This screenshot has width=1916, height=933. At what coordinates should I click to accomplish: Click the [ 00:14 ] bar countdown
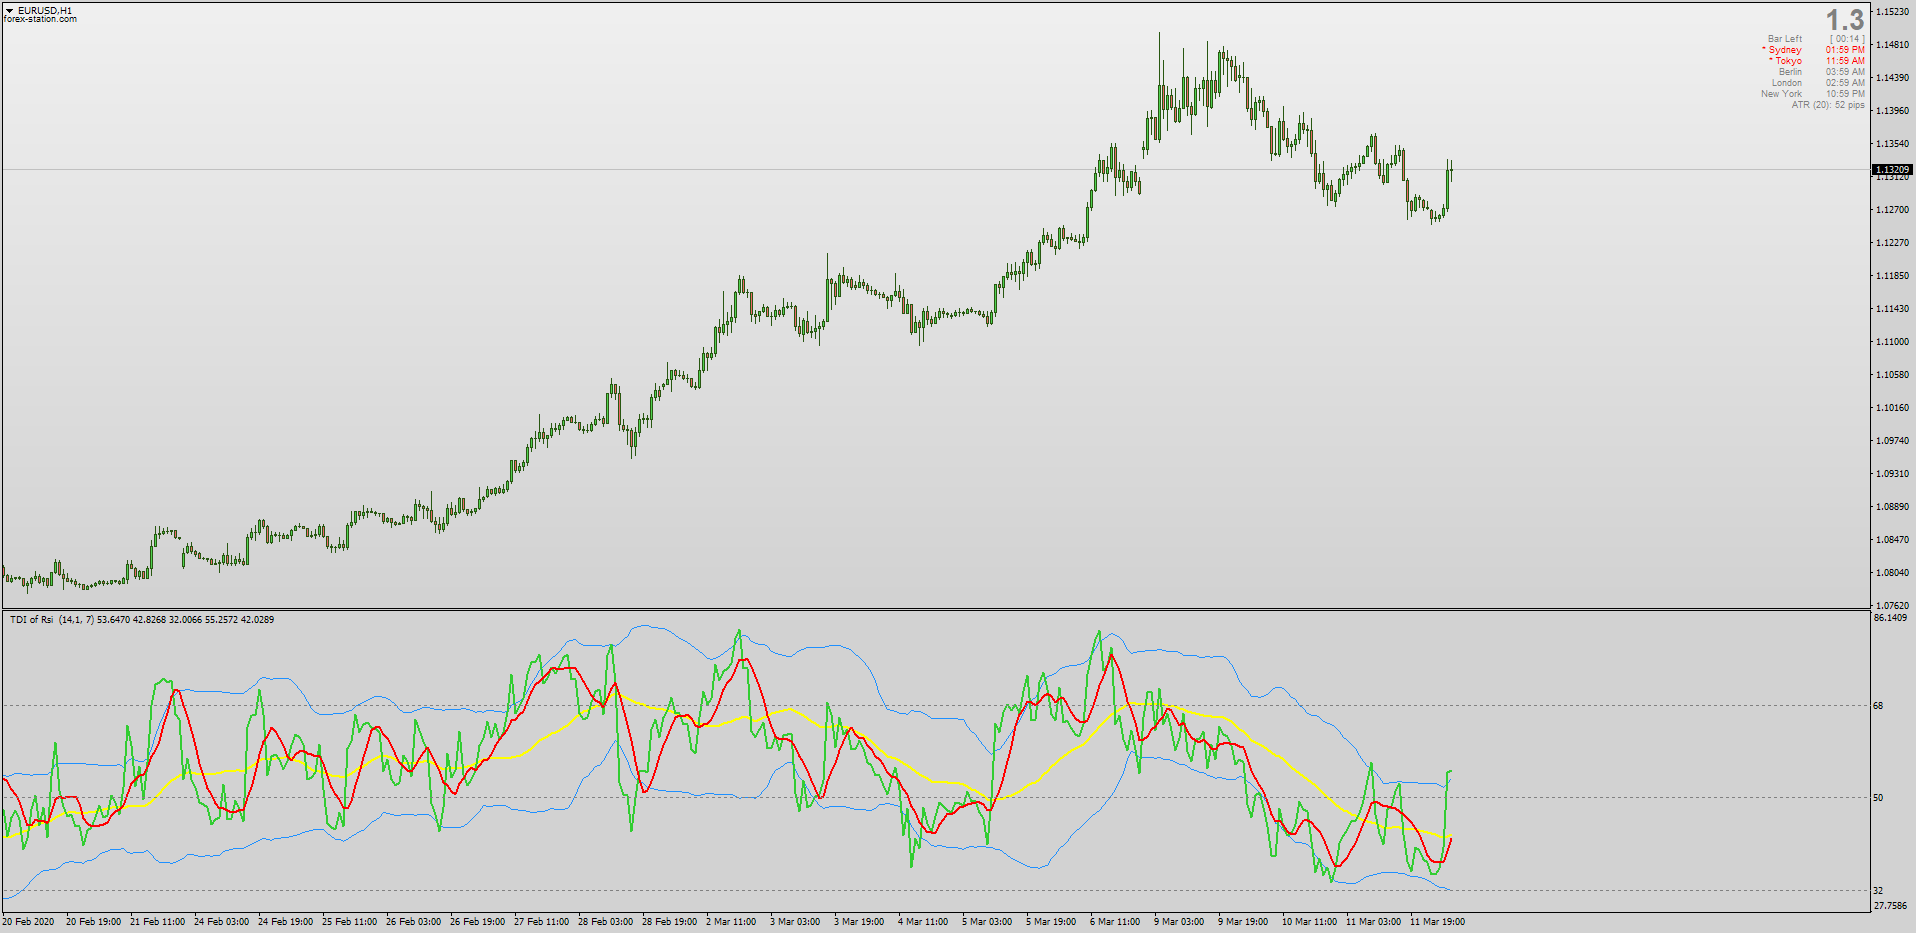pos(1847,39)
